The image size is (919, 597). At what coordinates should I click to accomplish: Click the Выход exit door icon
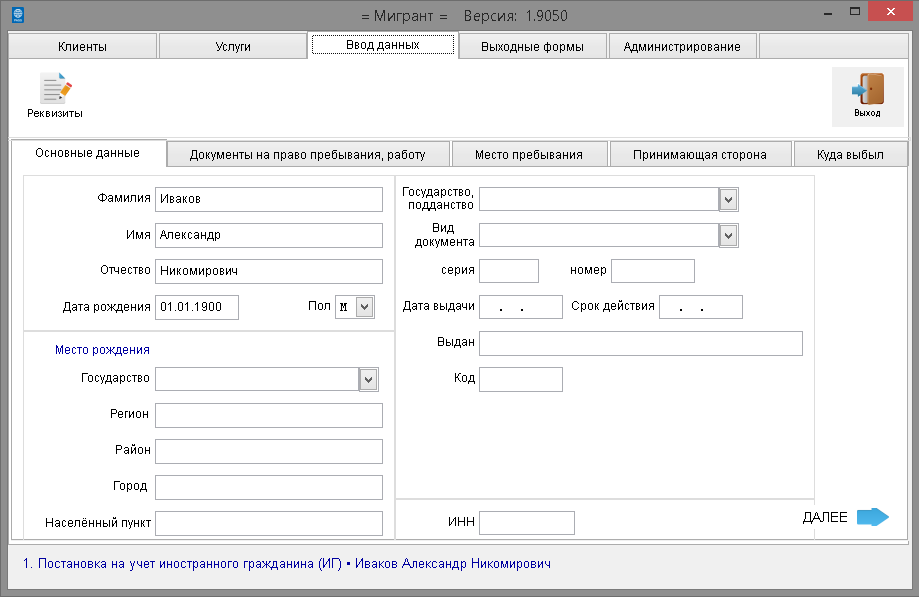pos(867,90)
